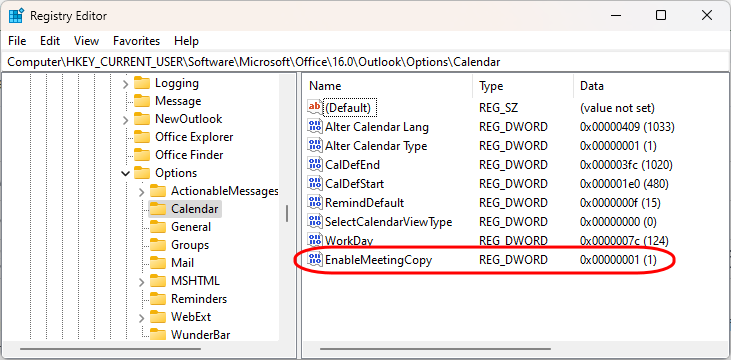Click the folder icon of Office Explorer key

point(142,137)
